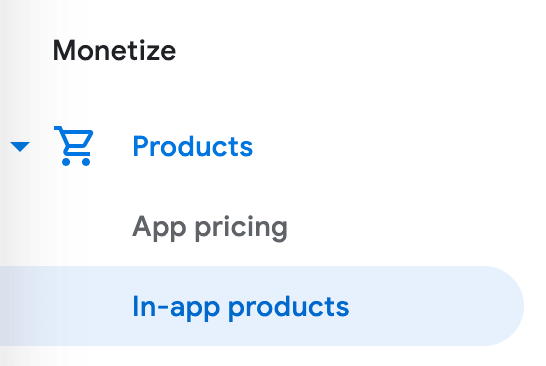The height and width of the screenshot is (366, 546).
Task: Click the Monetize section heading
Action: point(114,50)
